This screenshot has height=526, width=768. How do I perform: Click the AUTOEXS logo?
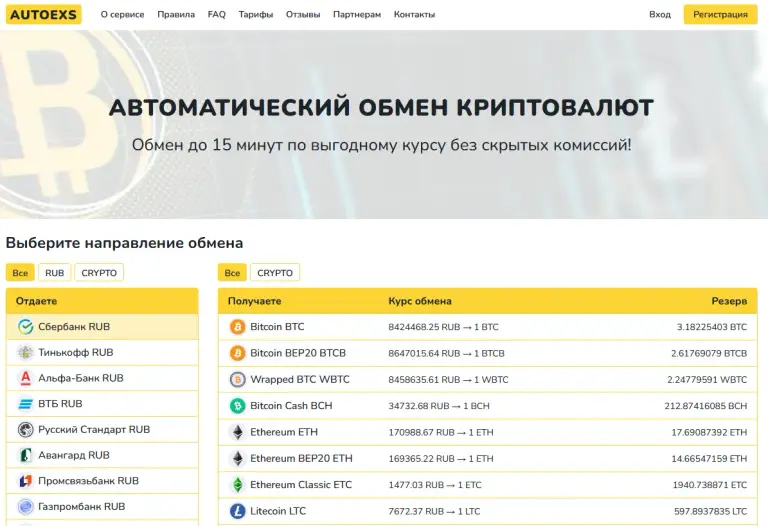coord(44,15)
